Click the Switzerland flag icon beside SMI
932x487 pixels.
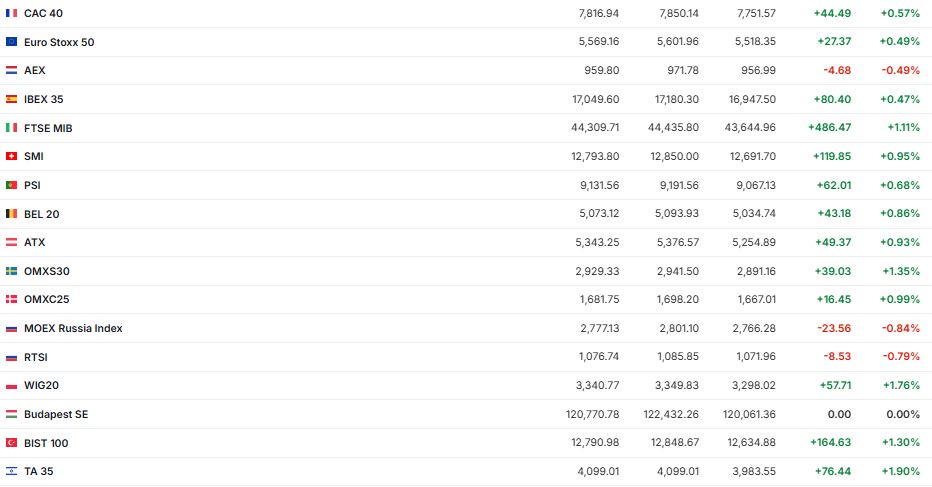tap(11, 156)
